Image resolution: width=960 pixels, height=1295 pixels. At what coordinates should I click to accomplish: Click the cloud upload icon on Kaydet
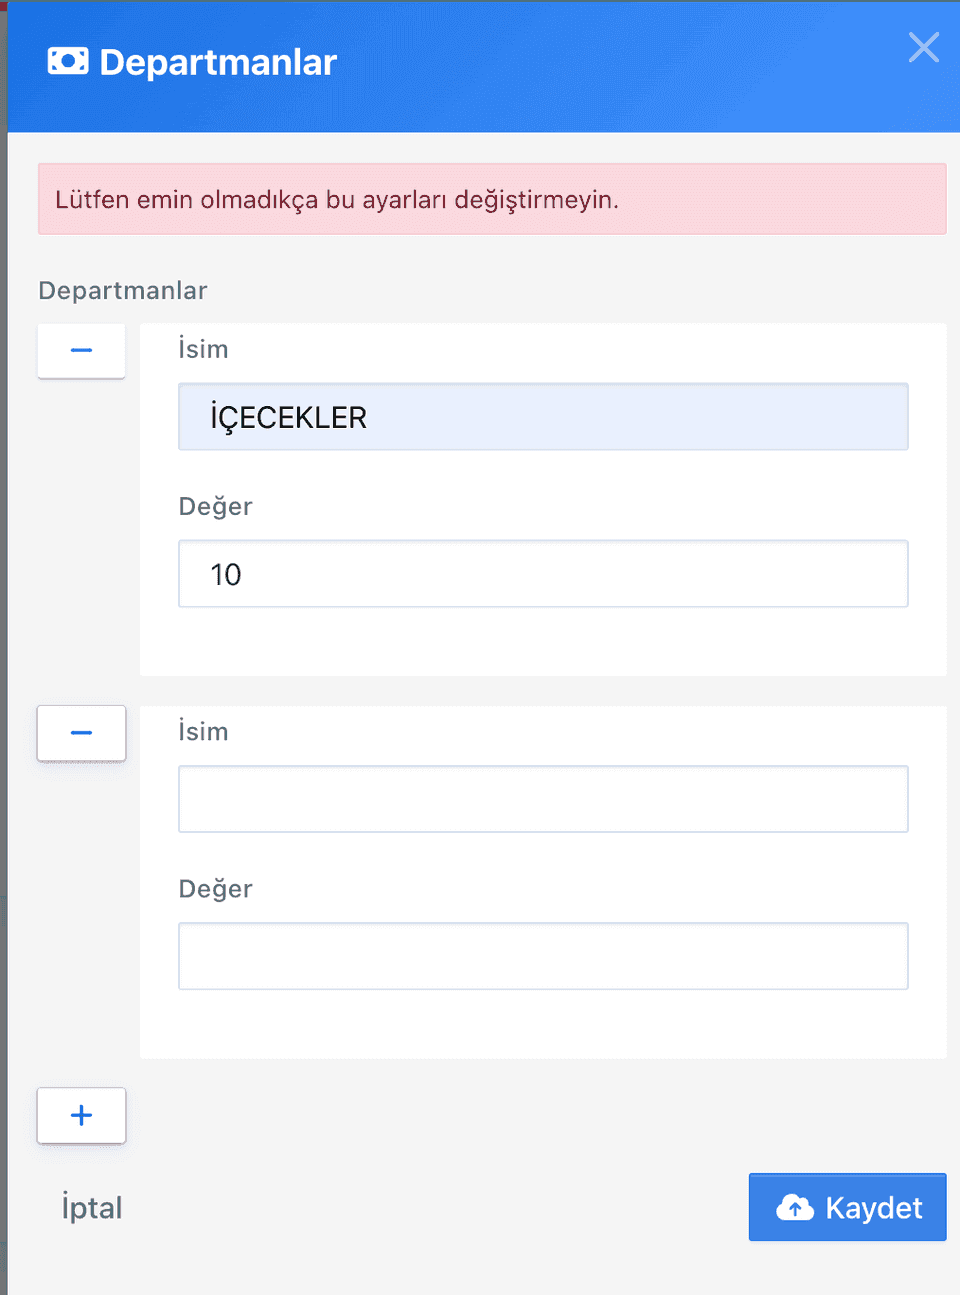click(796, 1208)
